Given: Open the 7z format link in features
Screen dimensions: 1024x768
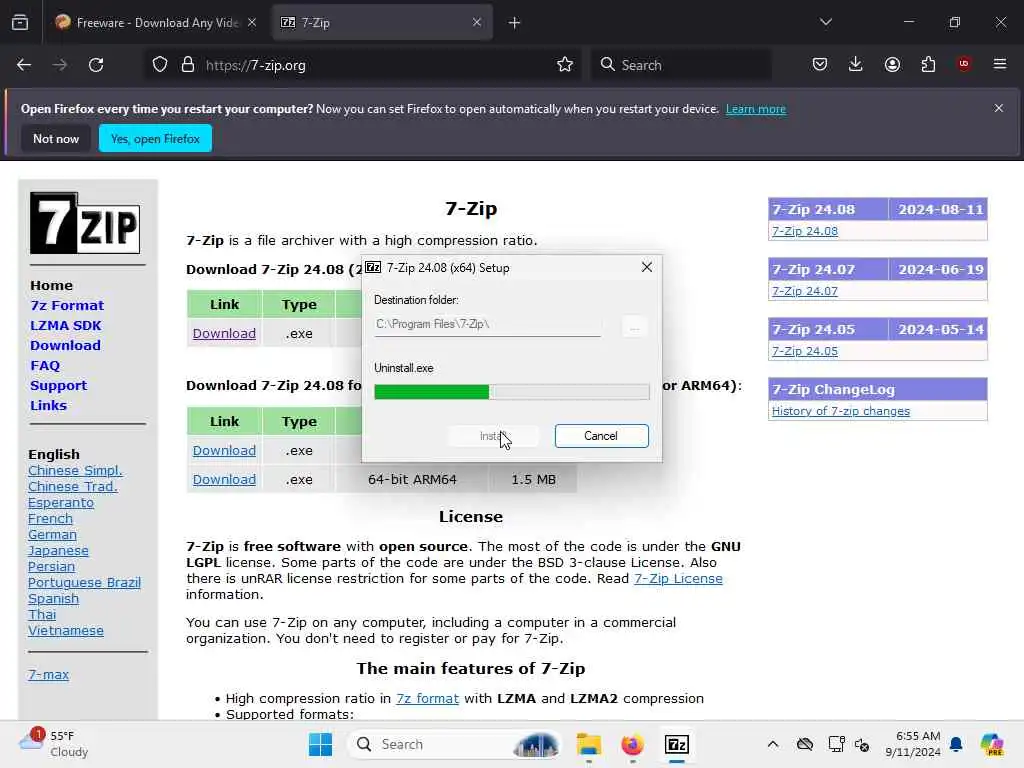Looking at the screenshot, I should click(427, 699).
